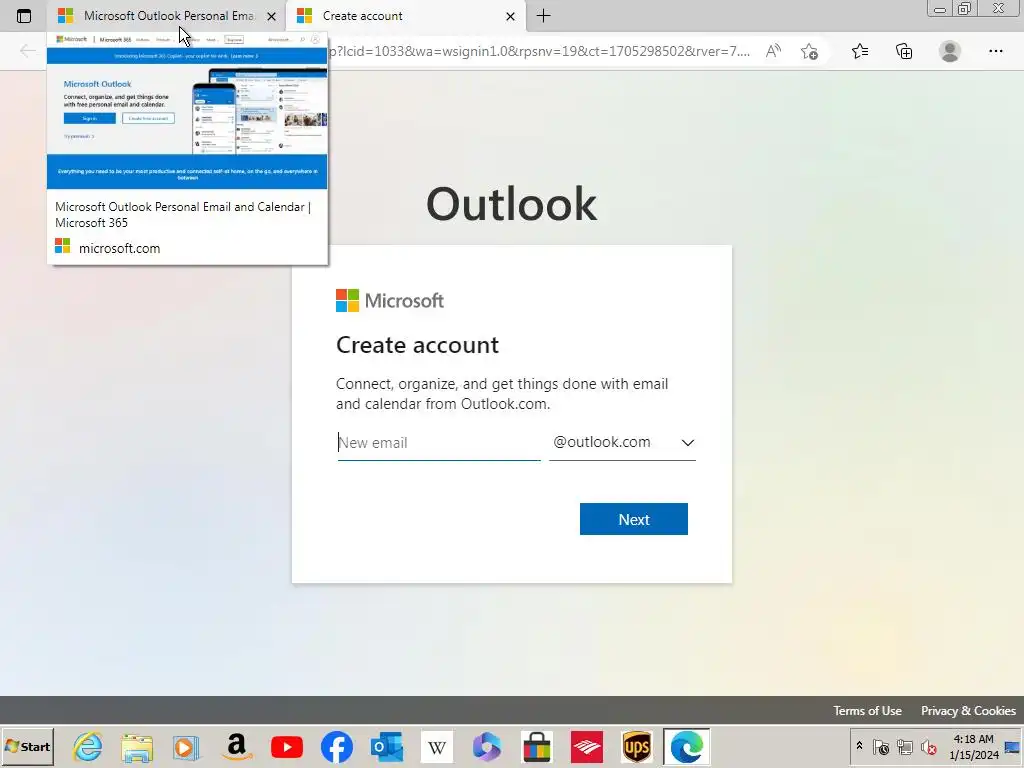The image size is (1024, 768).
Task: Click the Microsoft logo in the card
Action: (x=390, y=300)
